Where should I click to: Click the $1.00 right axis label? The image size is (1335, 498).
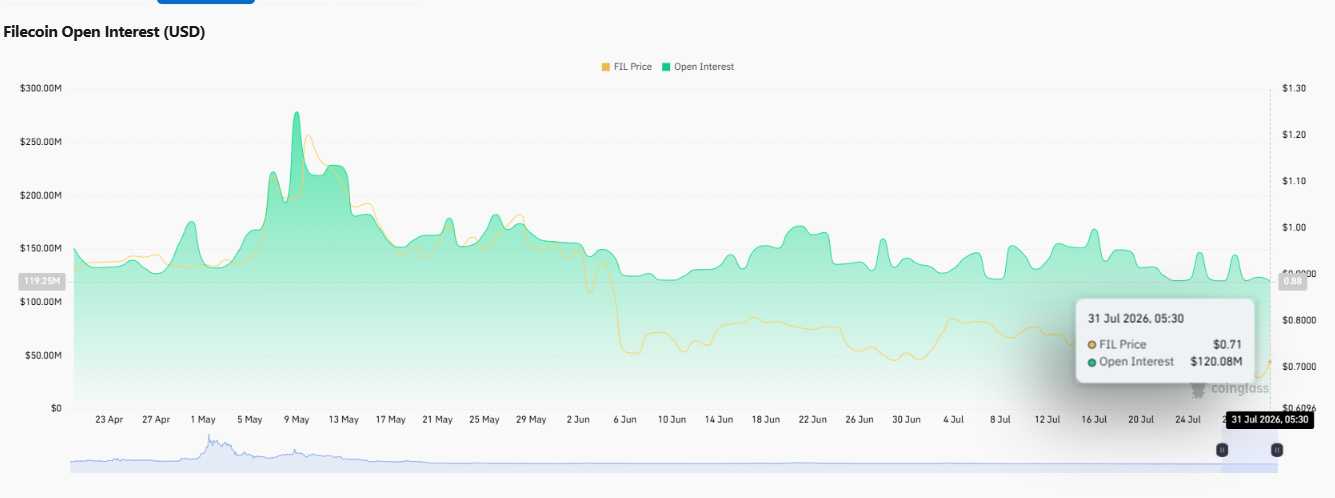coord(1294,228)
